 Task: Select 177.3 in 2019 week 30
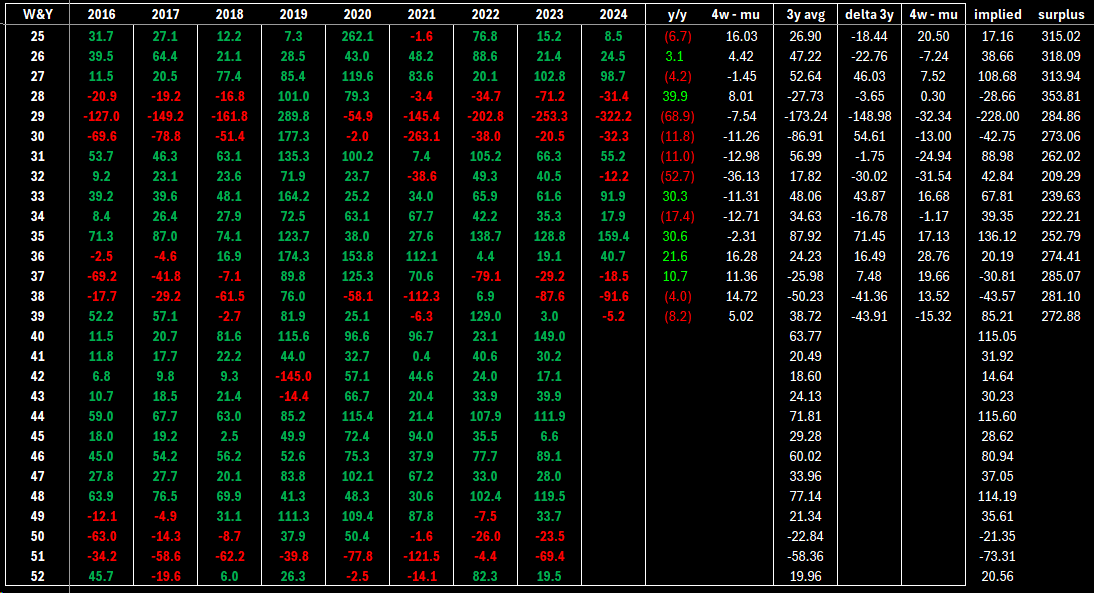pos(293,137)
